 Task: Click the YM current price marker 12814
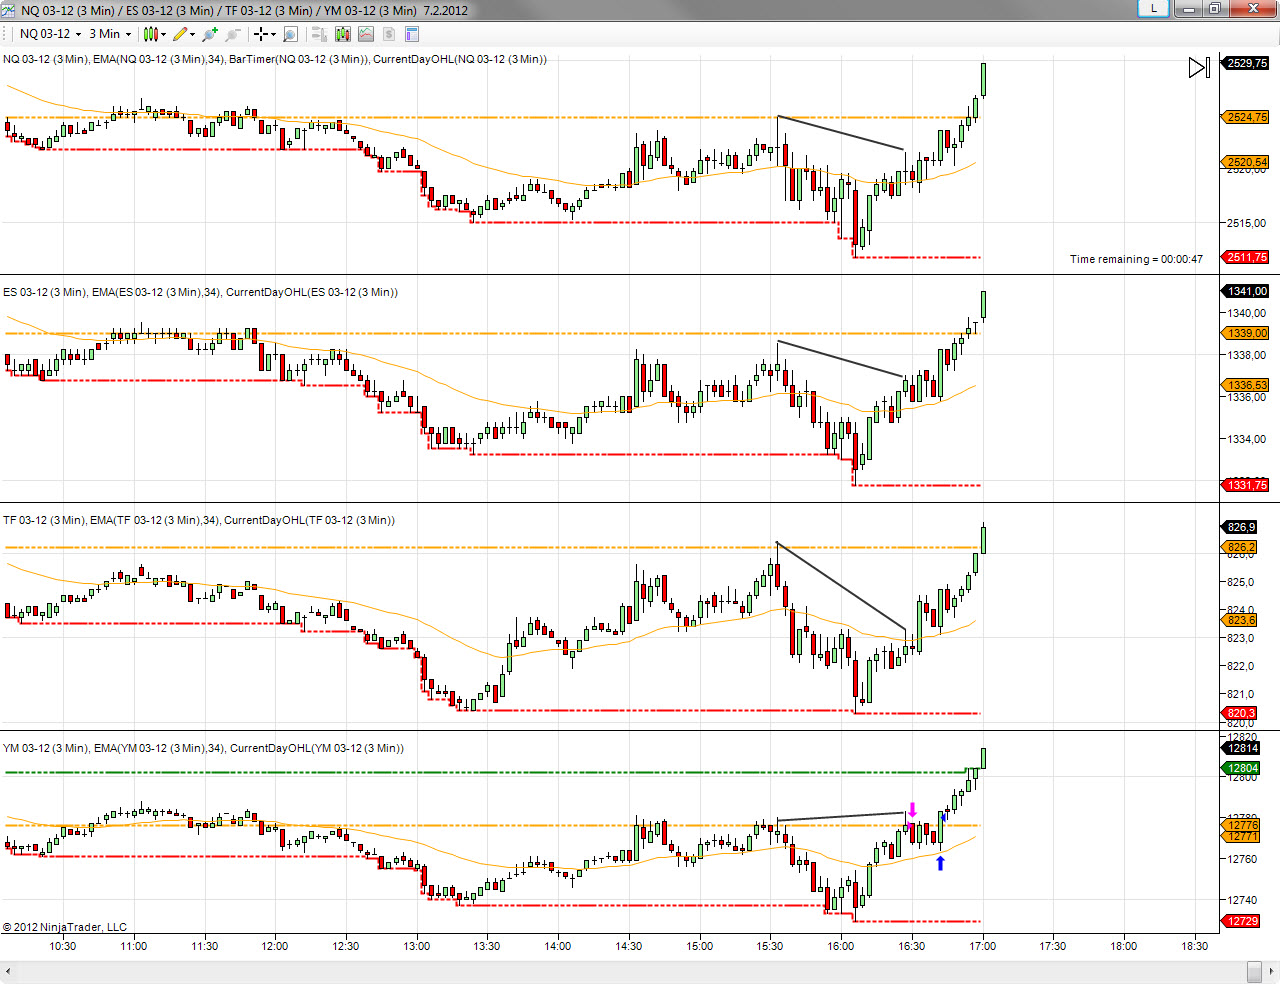[x=1242, y=748]
